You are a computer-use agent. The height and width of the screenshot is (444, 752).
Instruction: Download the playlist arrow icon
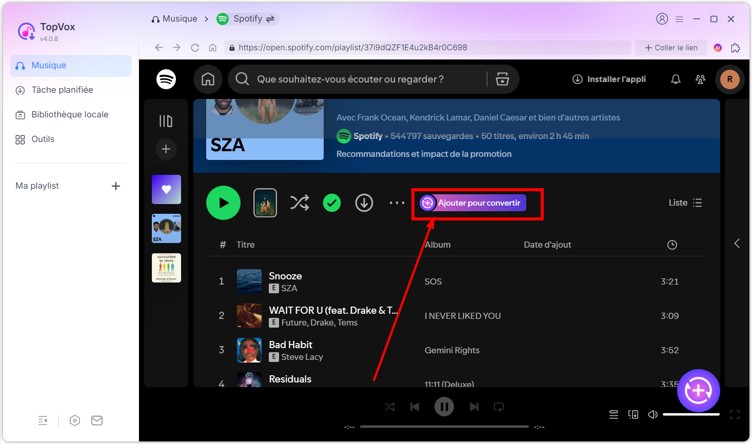(x=364, y=203)
